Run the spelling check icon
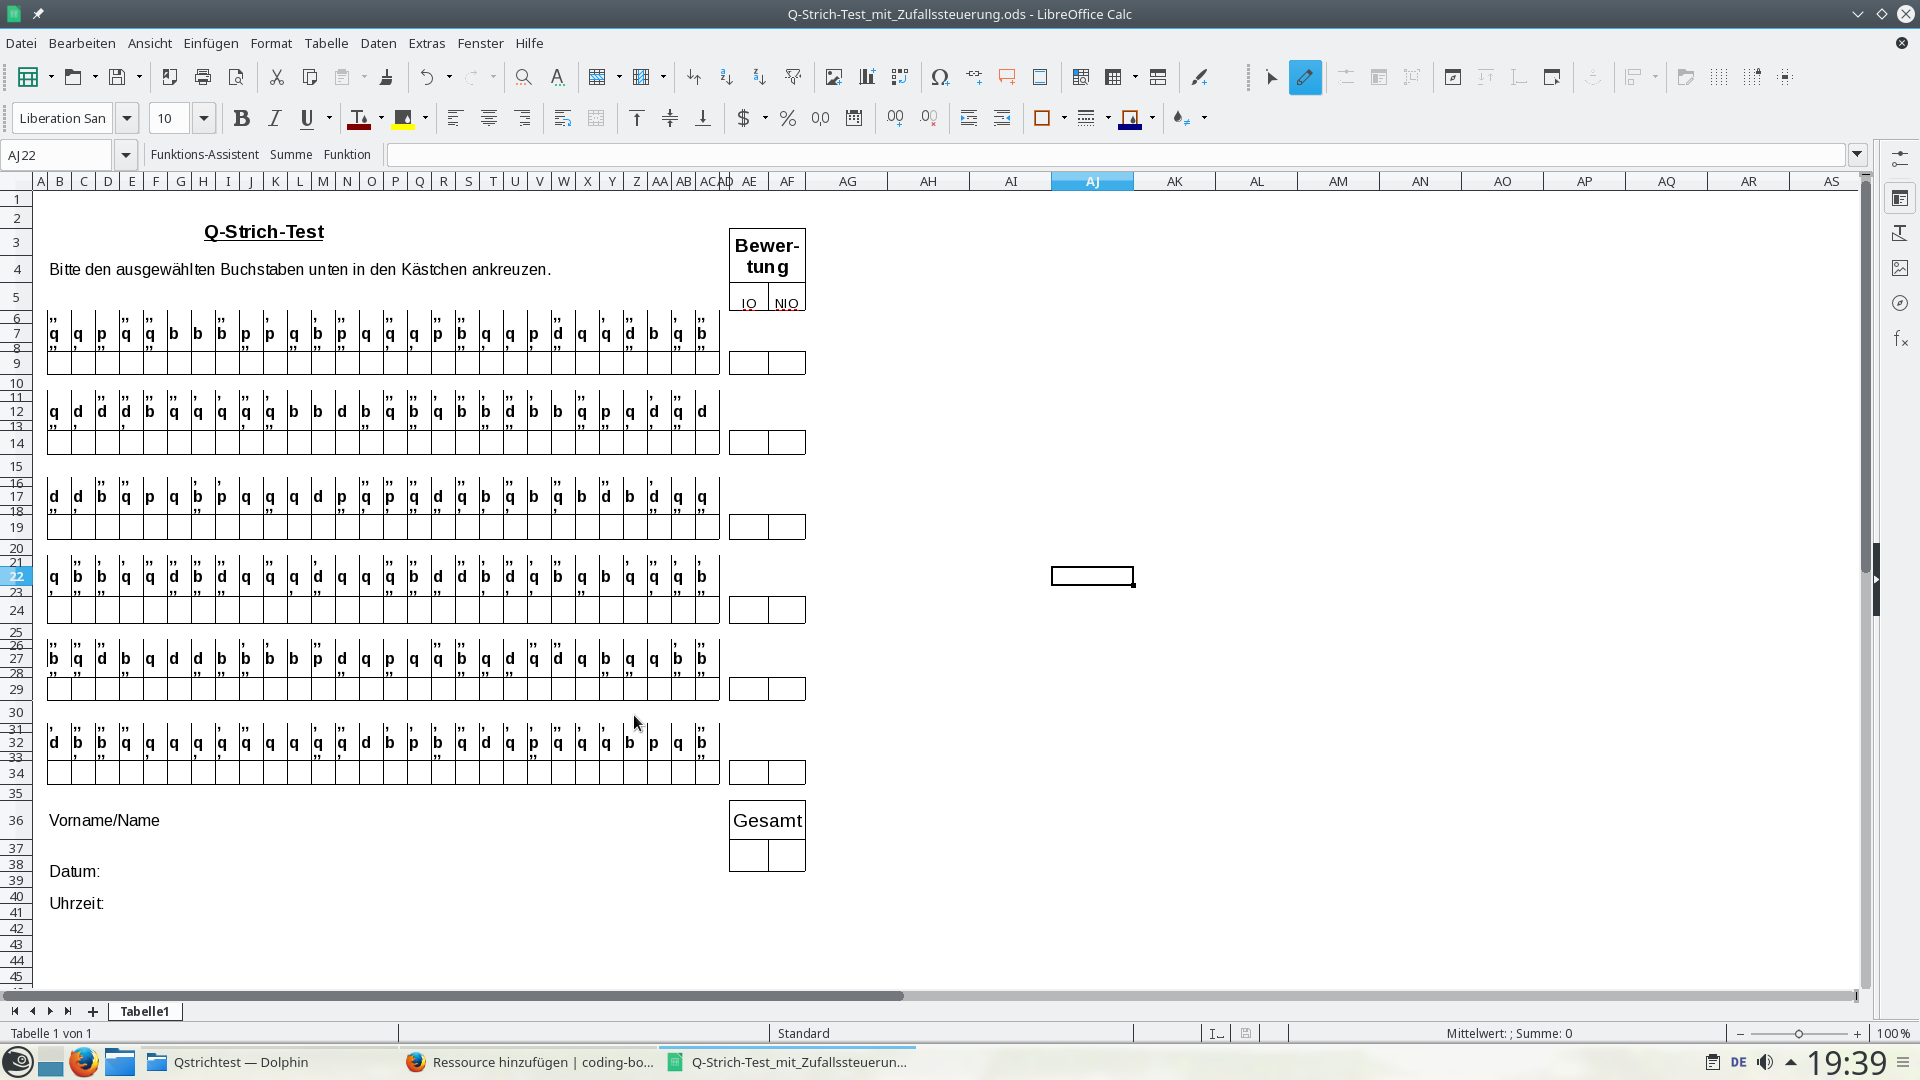 tap(557, 77)
